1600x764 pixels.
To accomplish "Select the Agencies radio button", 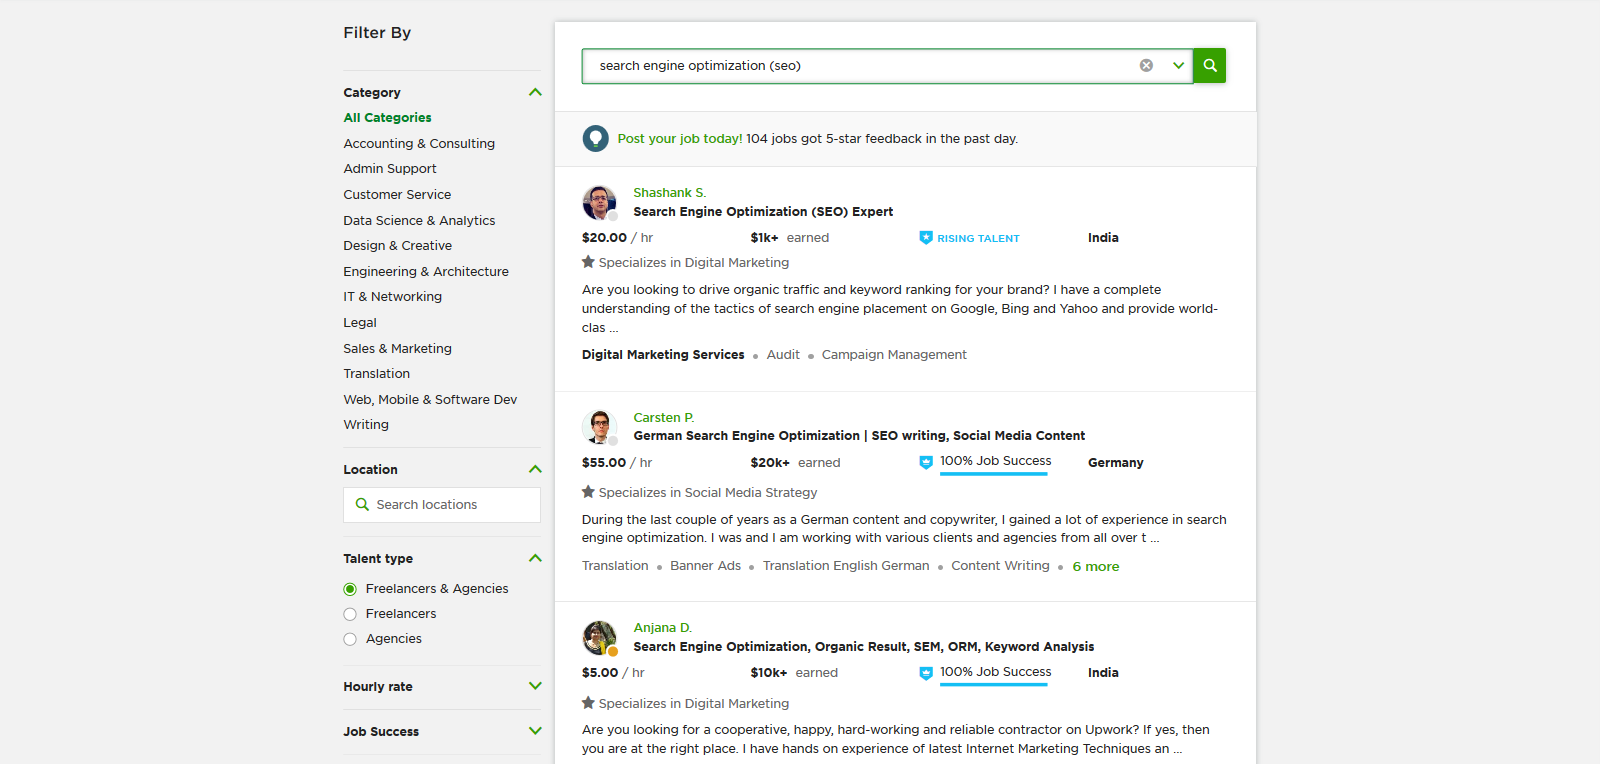I will [350, 639].
